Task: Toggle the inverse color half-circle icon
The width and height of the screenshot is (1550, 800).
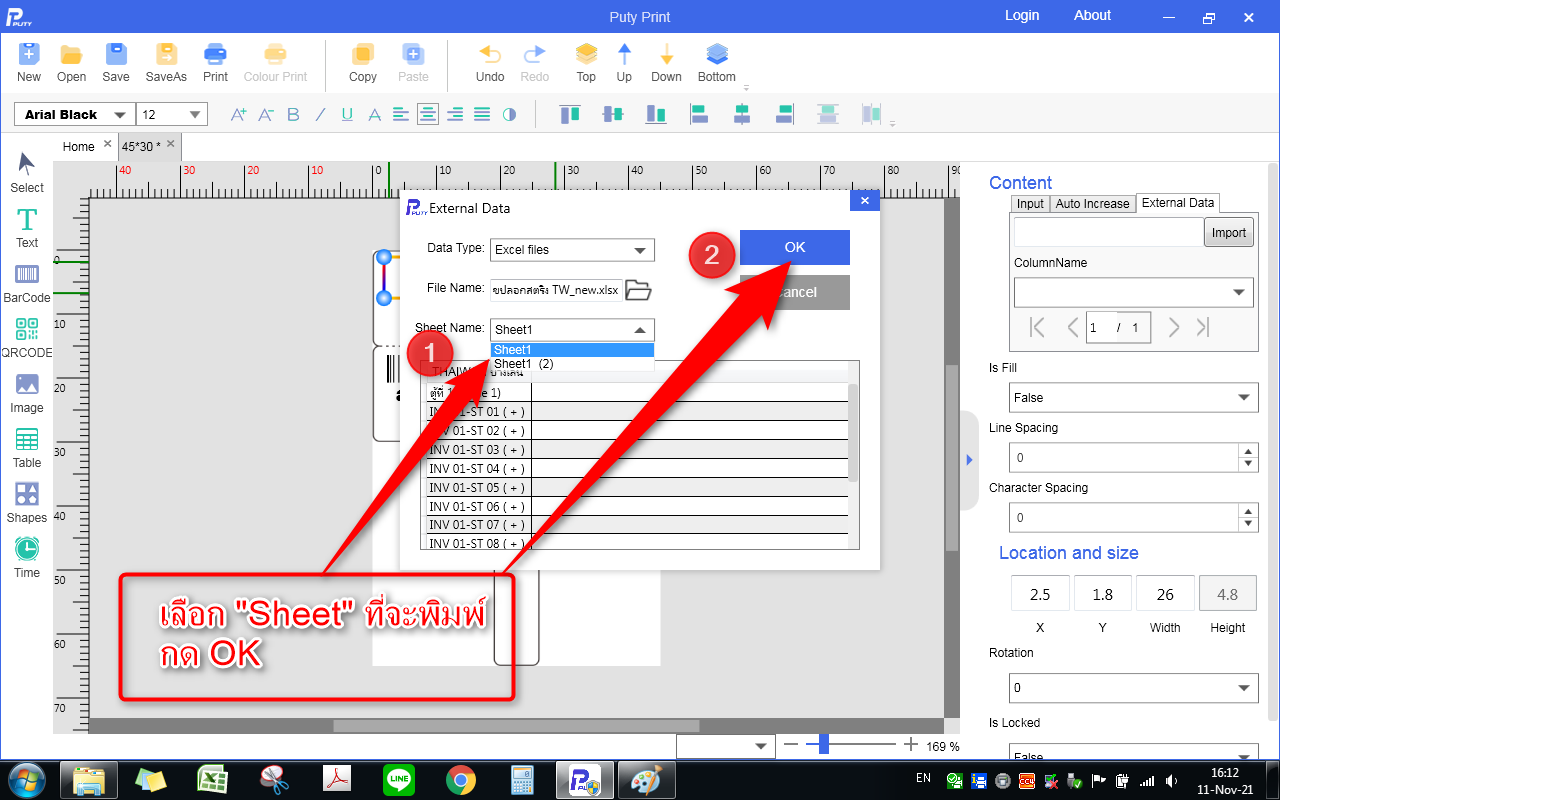Action: pyautogui.click(x=509, y=115)
